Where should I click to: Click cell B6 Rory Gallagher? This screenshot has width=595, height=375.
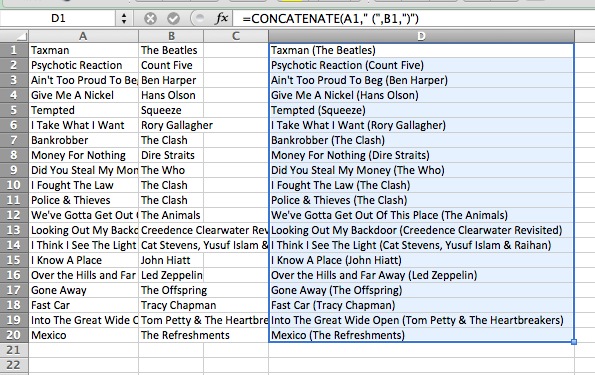[x=171, y=125]
